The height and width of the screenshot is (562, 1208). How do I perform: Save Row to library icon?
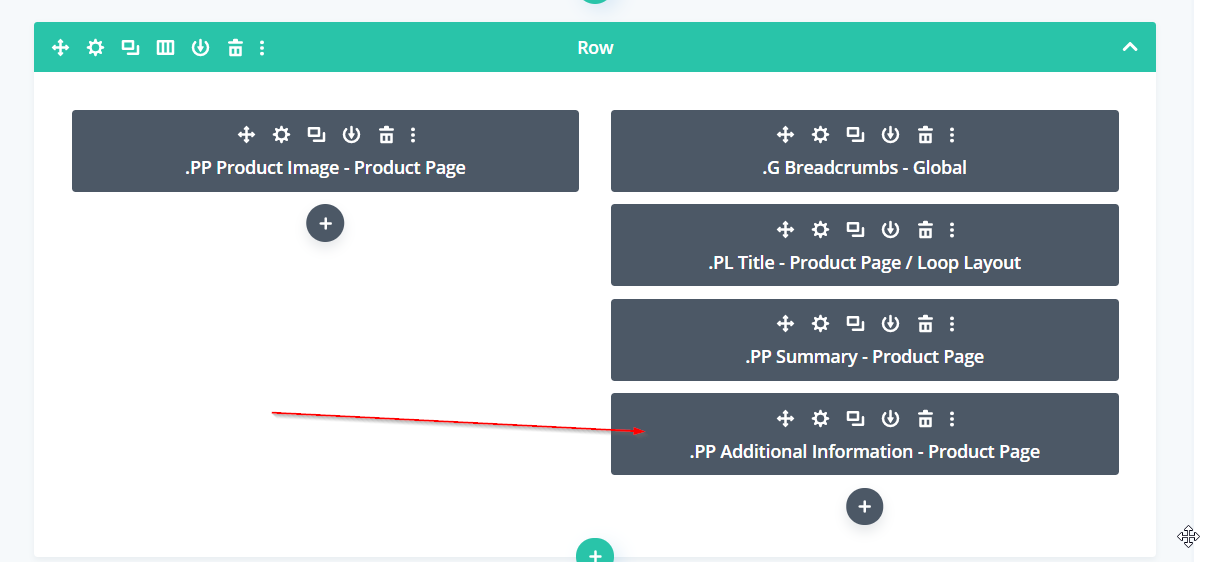tap(200, 47)
